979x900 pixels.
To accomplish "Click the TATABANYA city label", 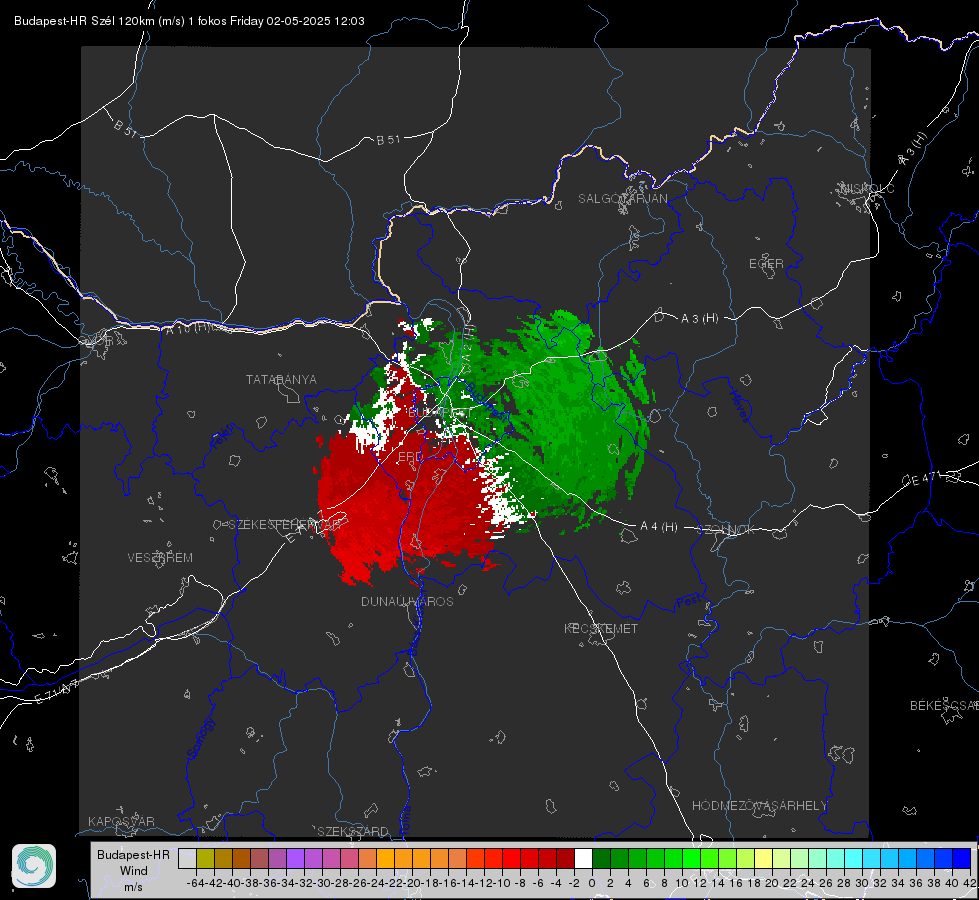I will tap(281, 380).
